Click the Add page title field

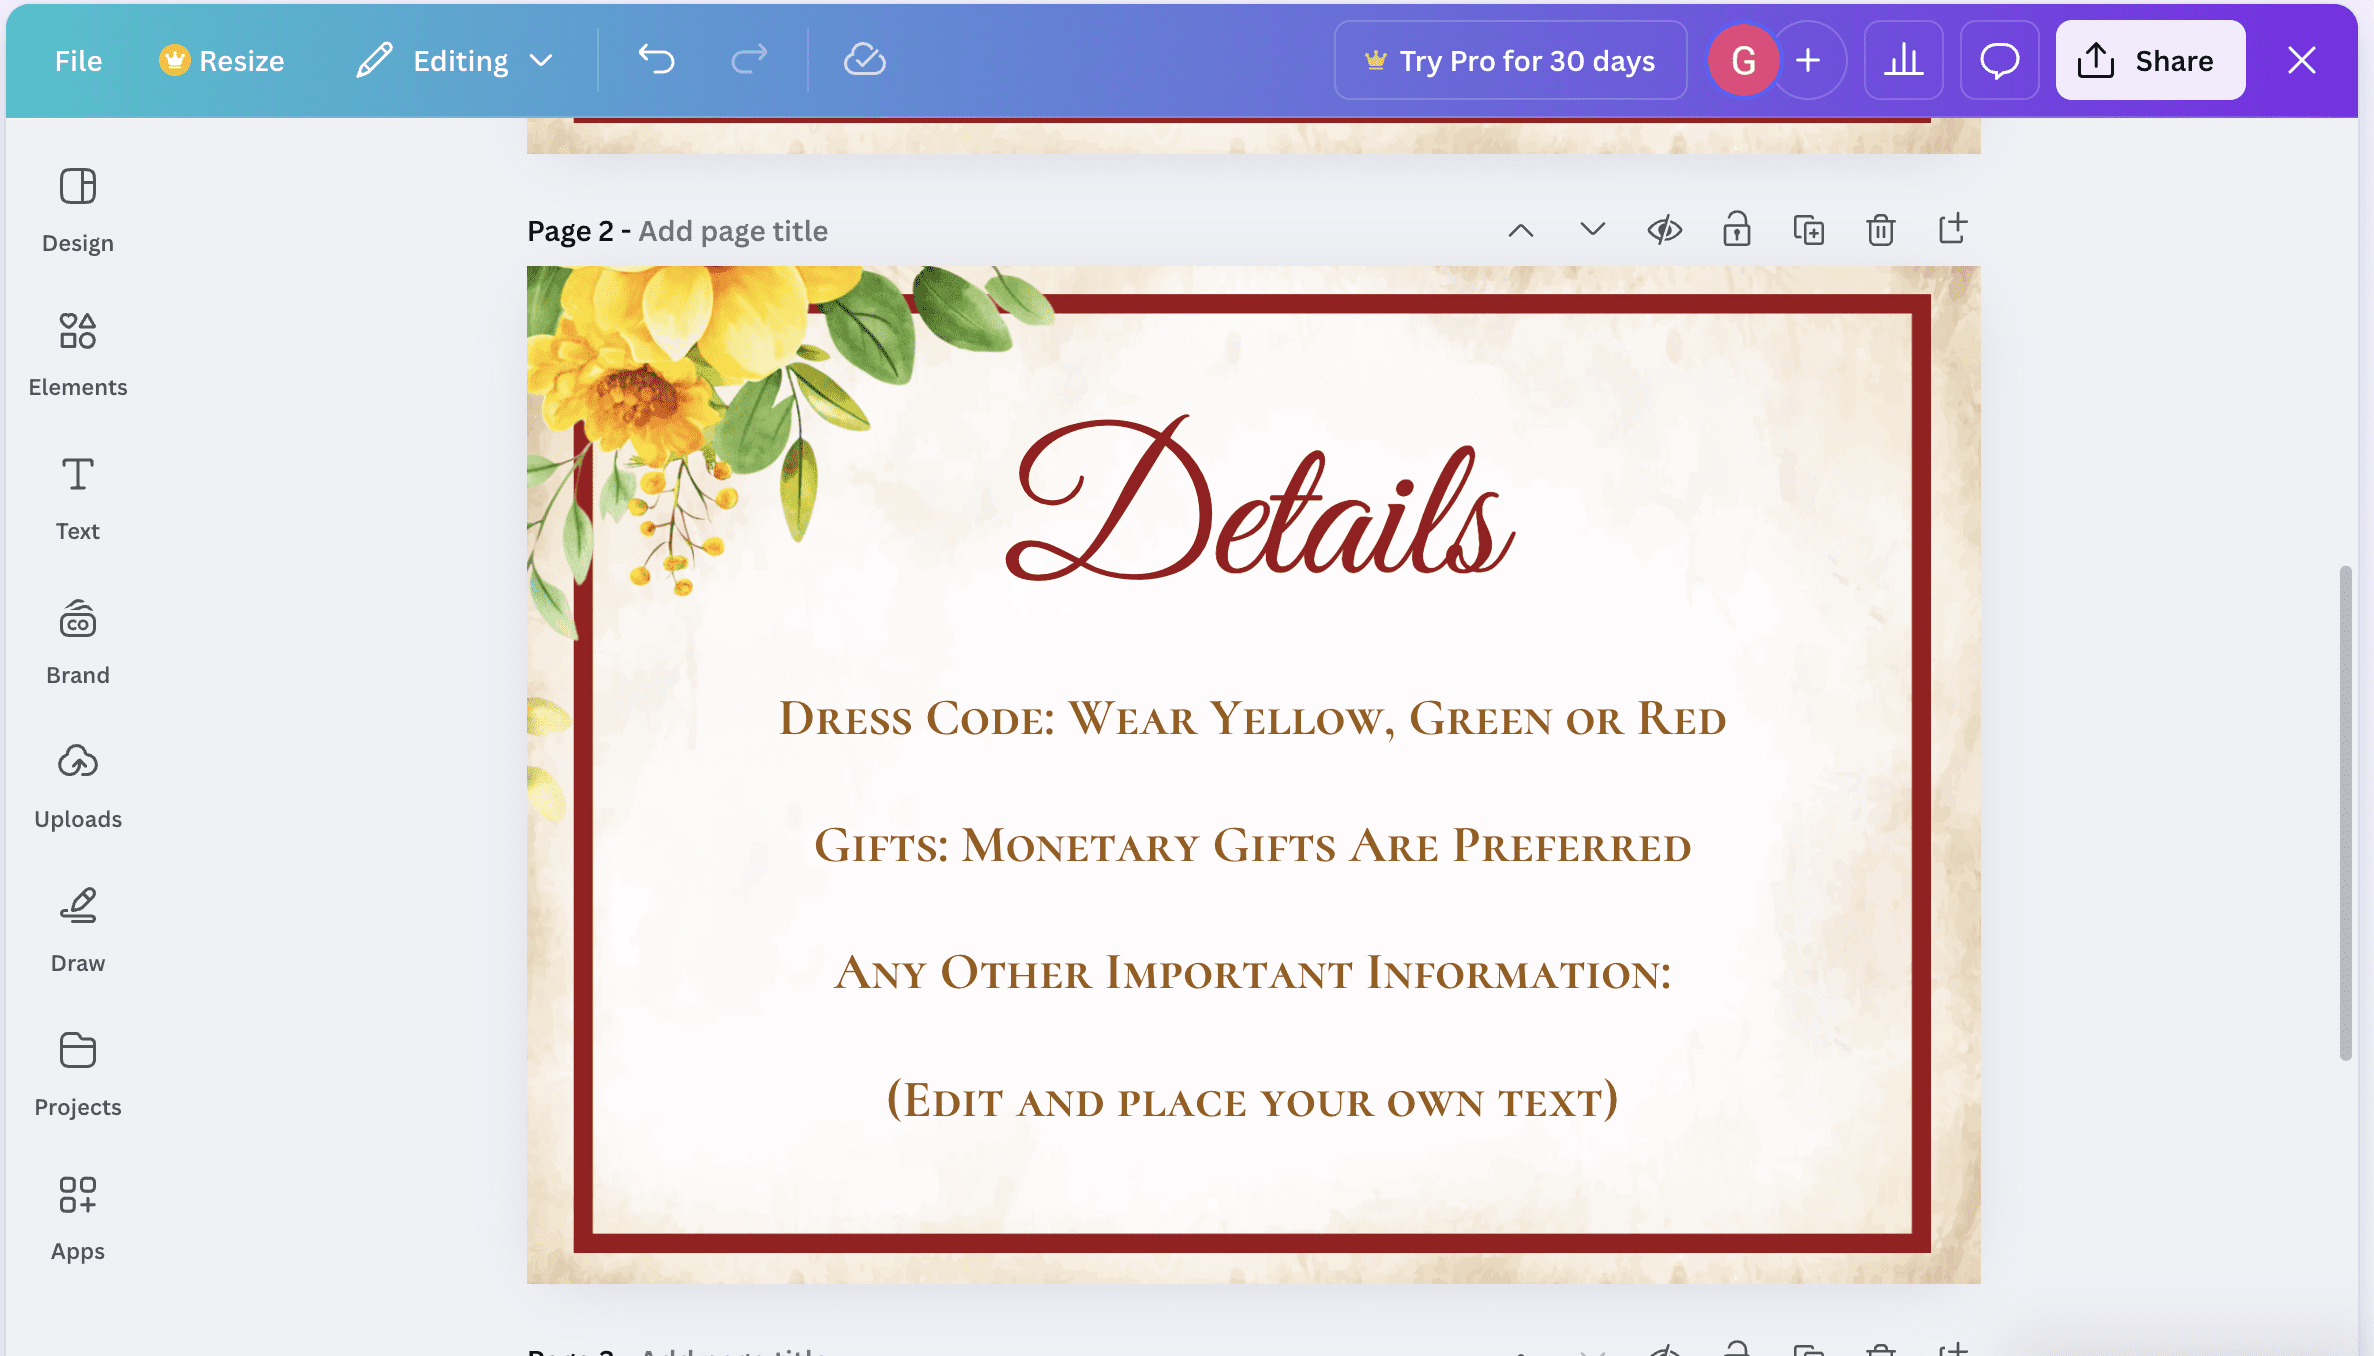pyautogui.click(x=733, y=231)
